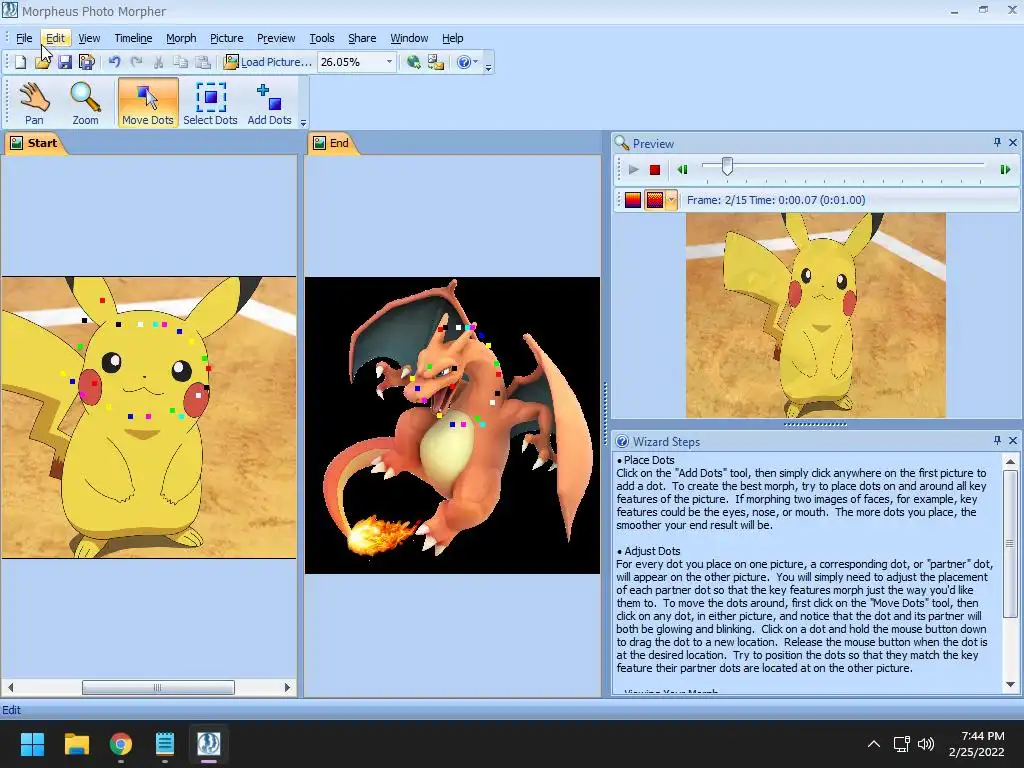Open the Tools menu

click(x=322, y=38)
